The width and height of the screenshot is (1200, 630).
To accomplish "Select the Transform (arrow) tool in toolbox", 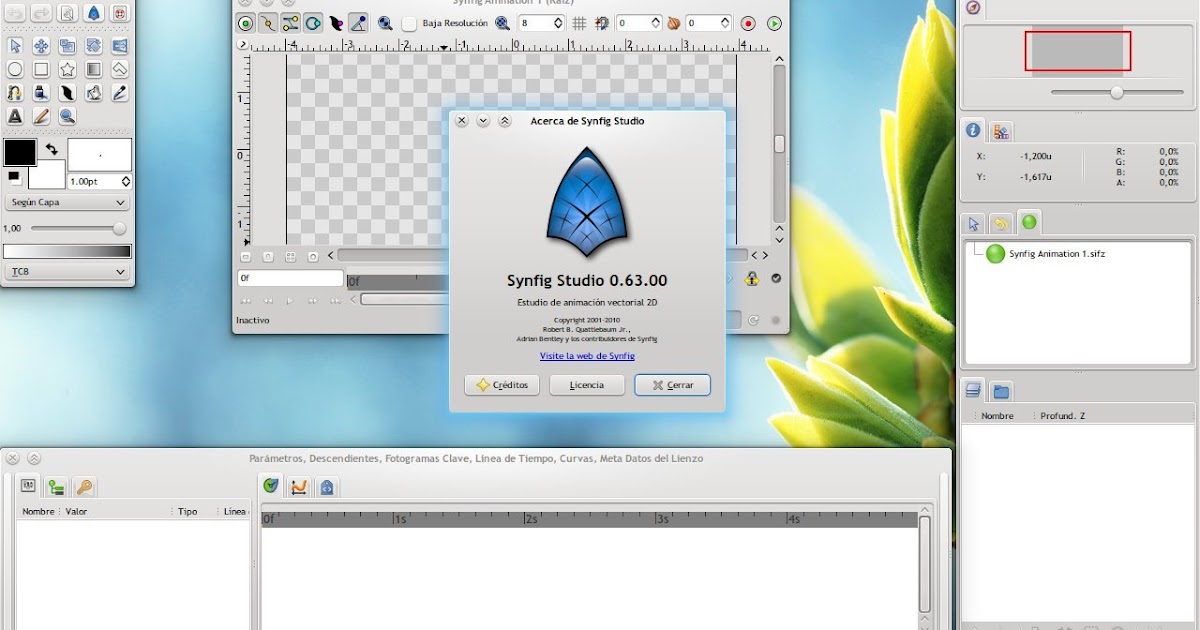I will click(15, 45).
